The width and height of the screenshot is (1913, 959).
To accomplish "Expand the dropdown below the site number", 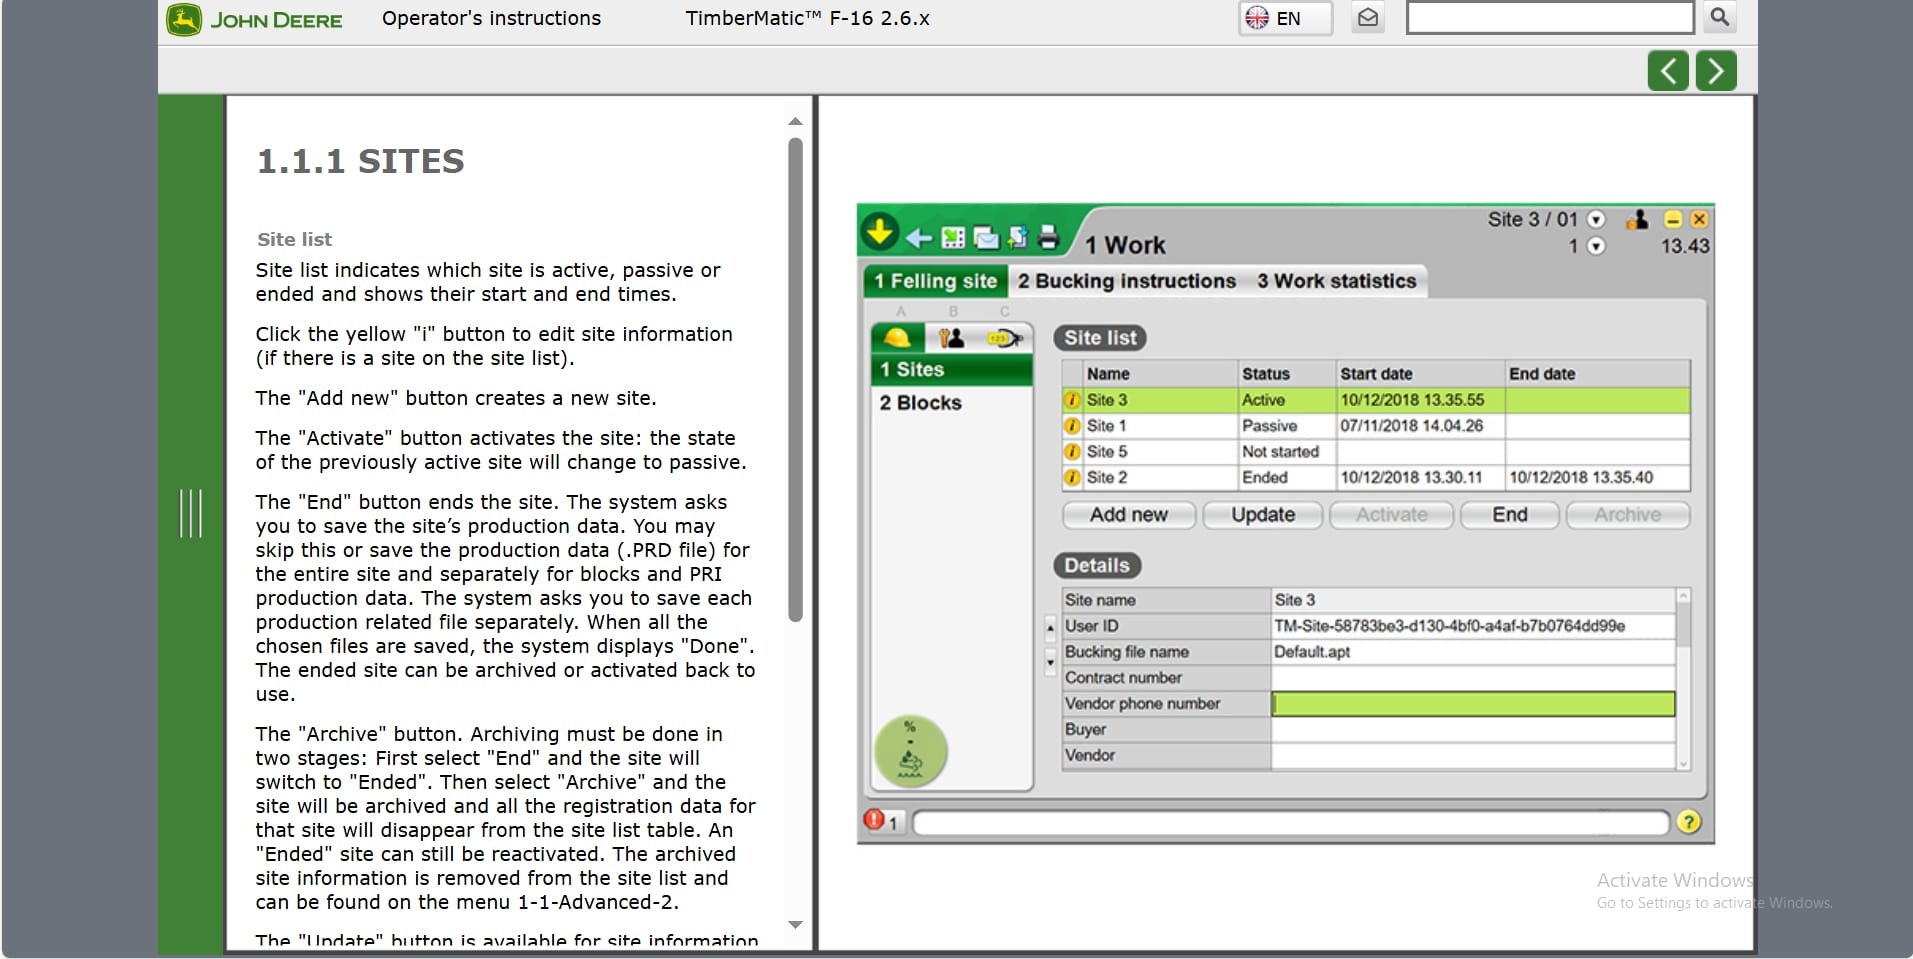I will (x=1596, y=246).
